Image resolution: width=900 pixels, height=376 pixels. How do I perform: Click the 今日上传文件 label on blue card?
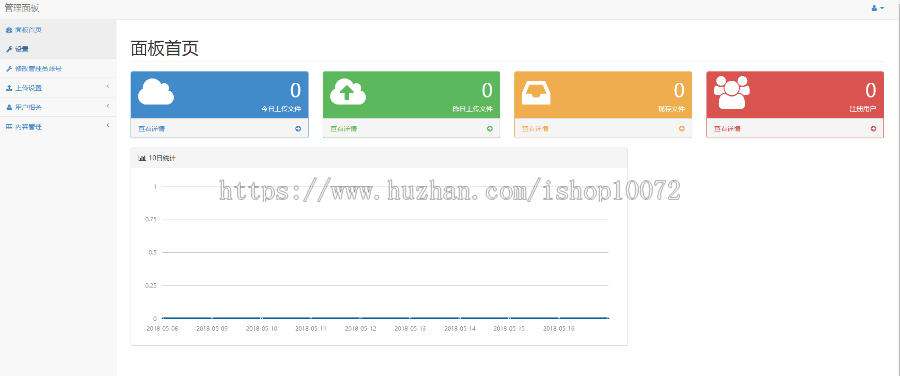(x=281, y=108)
